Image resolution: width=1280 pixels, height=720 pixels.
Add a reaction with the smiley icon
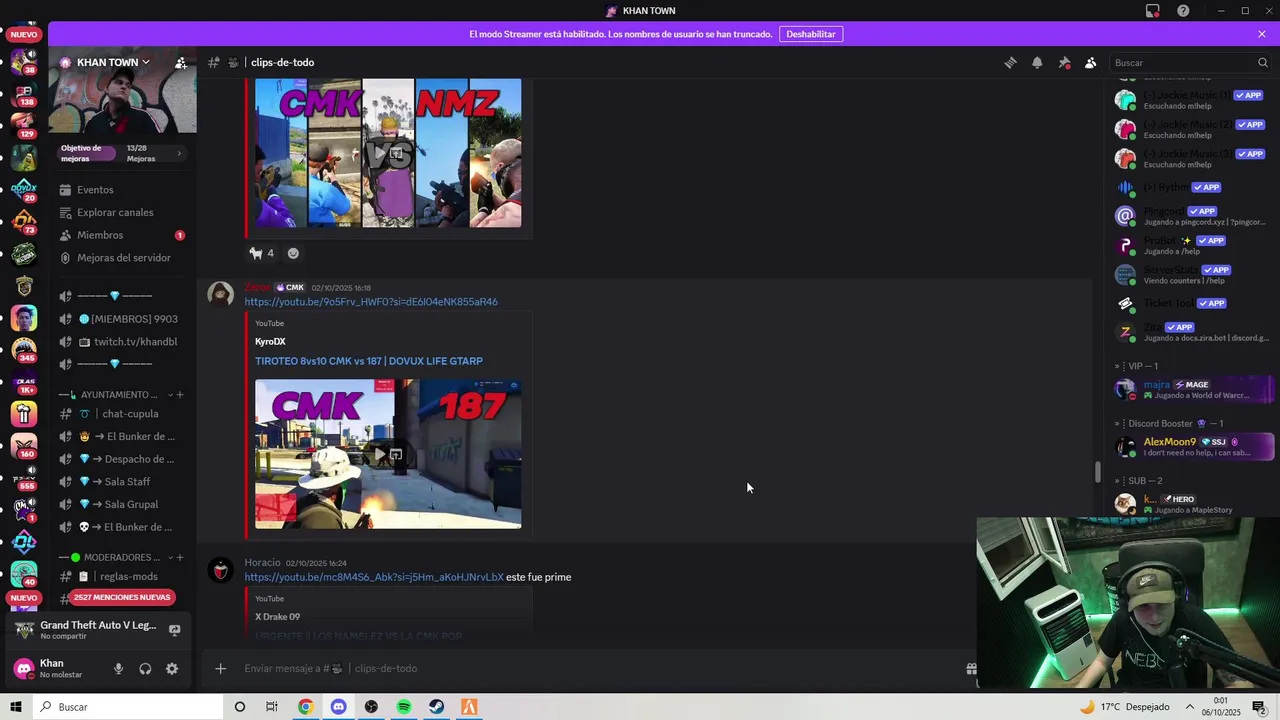(x=293, y=253)
